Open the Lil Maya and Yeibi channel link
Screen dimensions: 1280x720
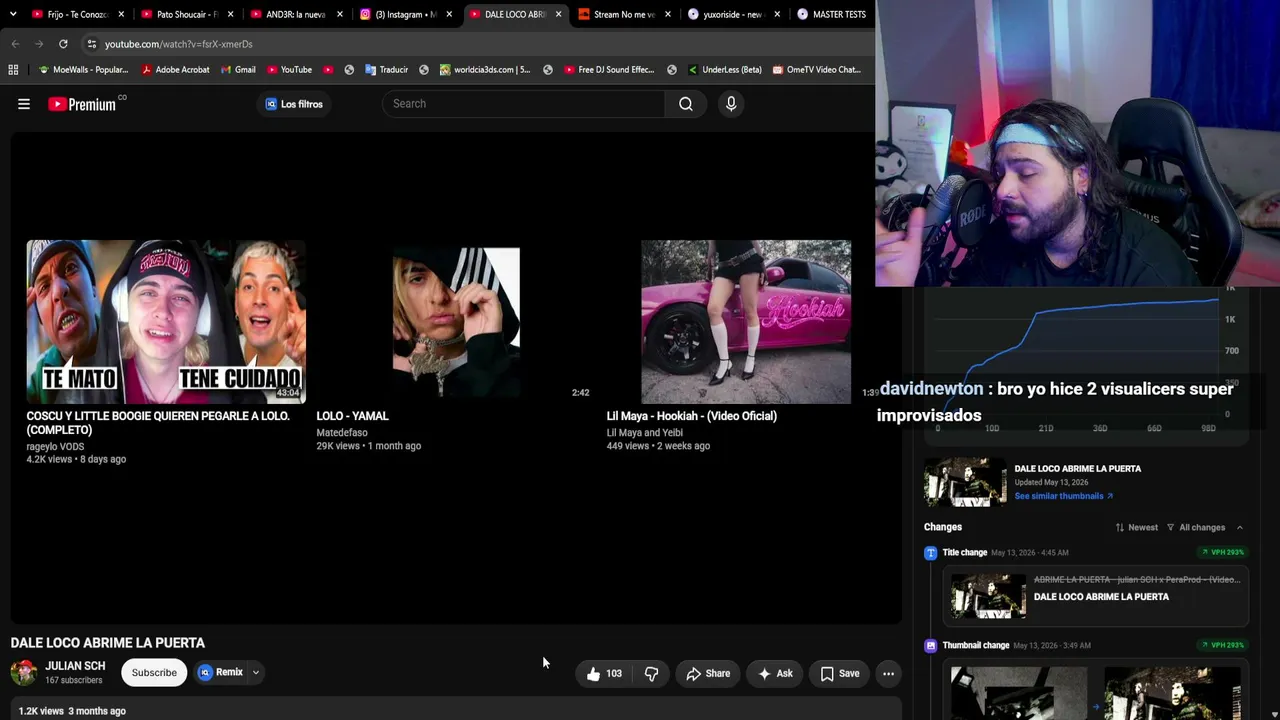[x=645, y=433]
